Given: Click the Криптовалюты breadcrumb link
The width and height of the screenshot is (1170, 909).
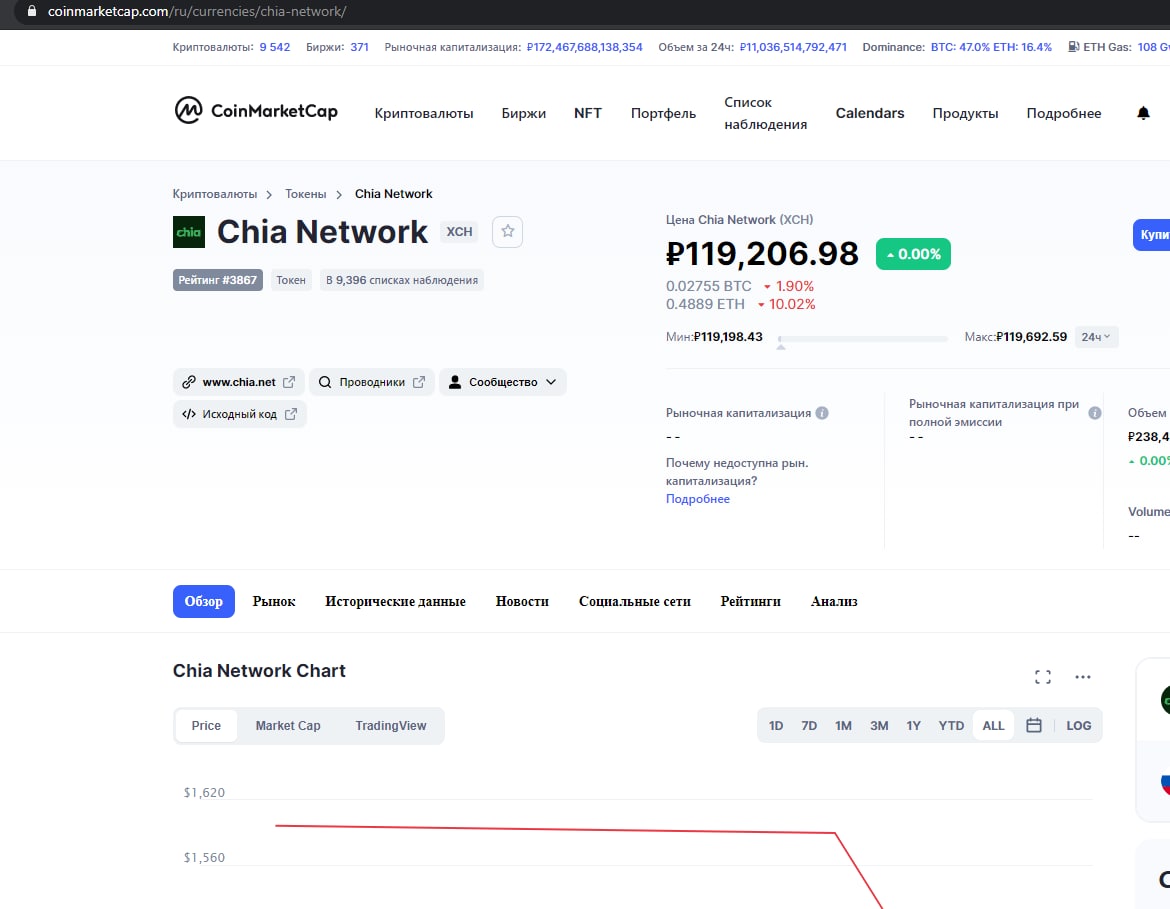Looking at the screenshot, I should 215,194.
